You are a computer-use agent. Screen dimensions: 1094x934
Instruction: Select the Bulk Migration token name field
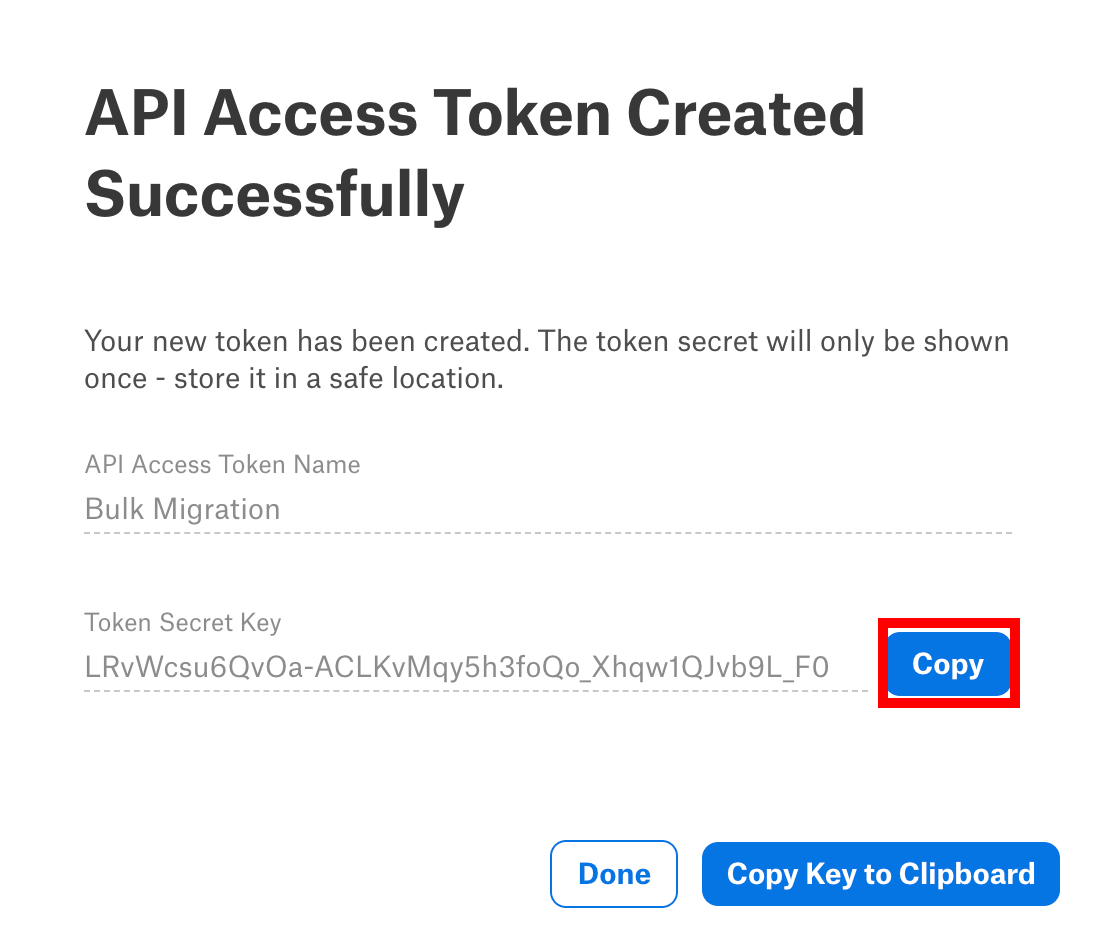pos(548,509)
